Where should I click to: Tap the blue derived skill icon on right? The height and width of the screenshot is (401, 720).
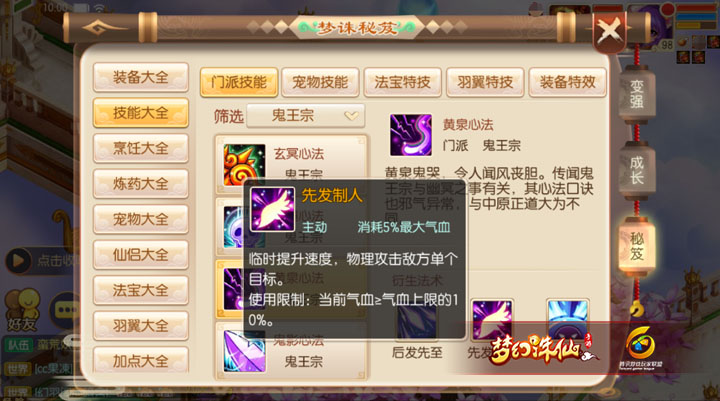click(568, 319)
